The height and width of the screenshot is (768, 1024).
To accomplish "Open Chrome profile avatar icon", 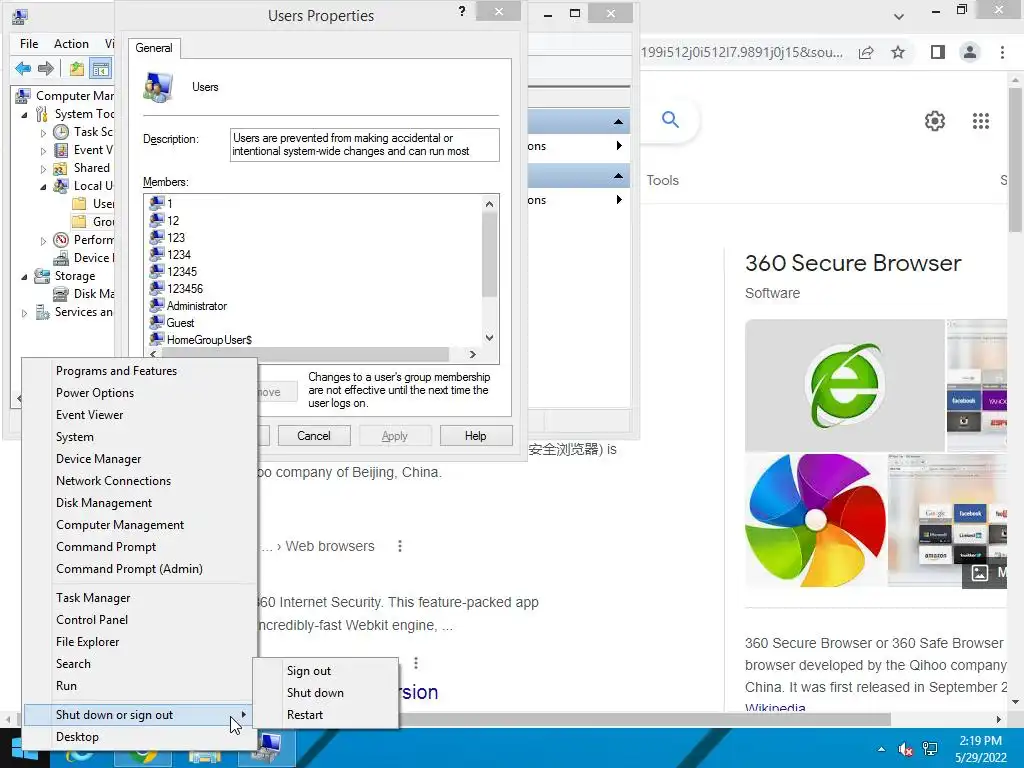I will pos(970,52).
